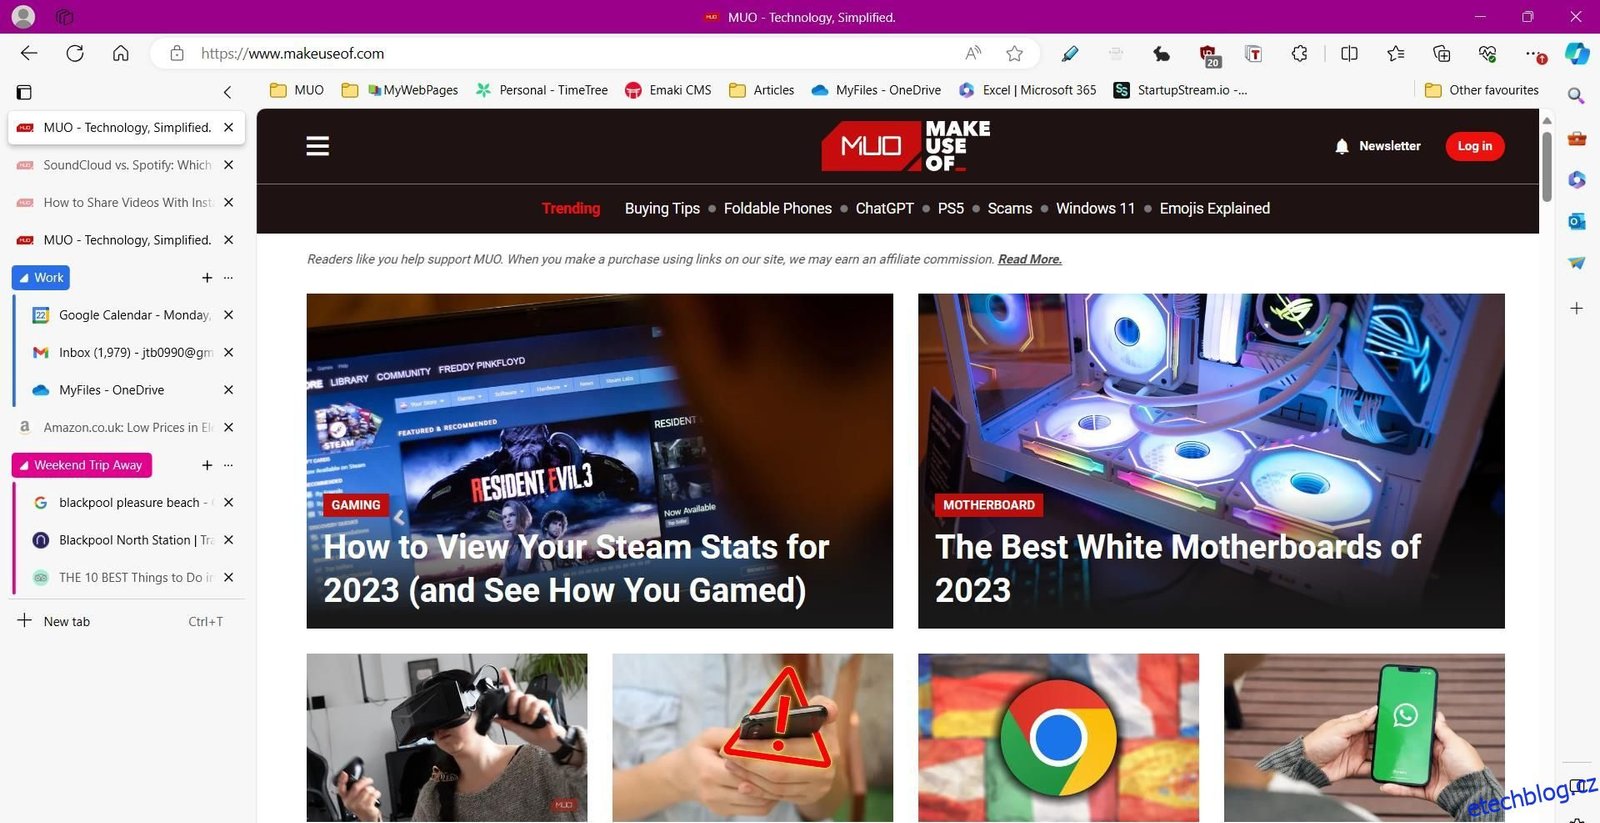
Task: Click the pen highlighter extension icon
Action: [1070, 53]
